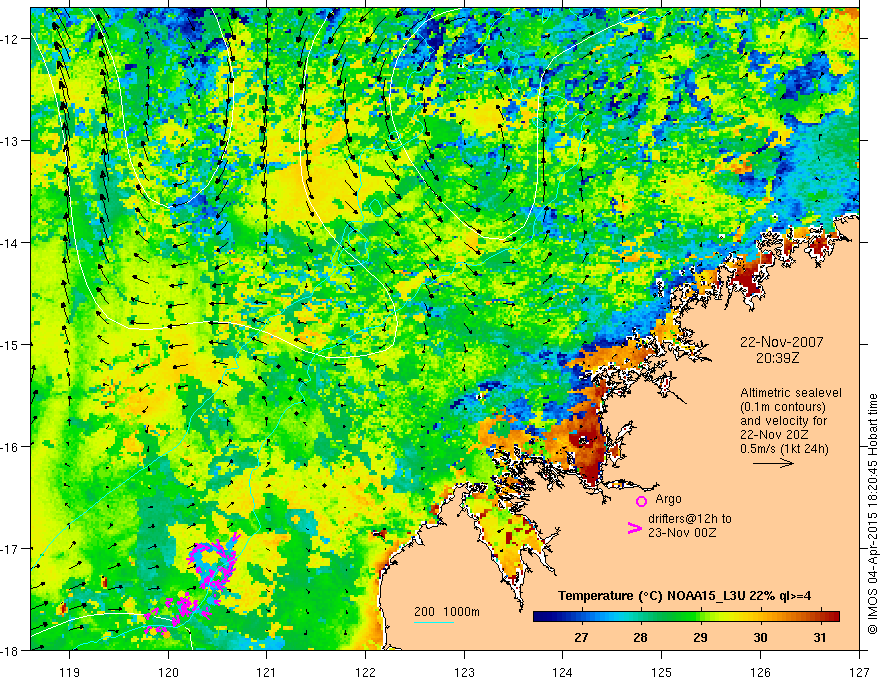Click the magenta drifter cluster near 120, -17.7
880x680 pixels.
point(175,613)
